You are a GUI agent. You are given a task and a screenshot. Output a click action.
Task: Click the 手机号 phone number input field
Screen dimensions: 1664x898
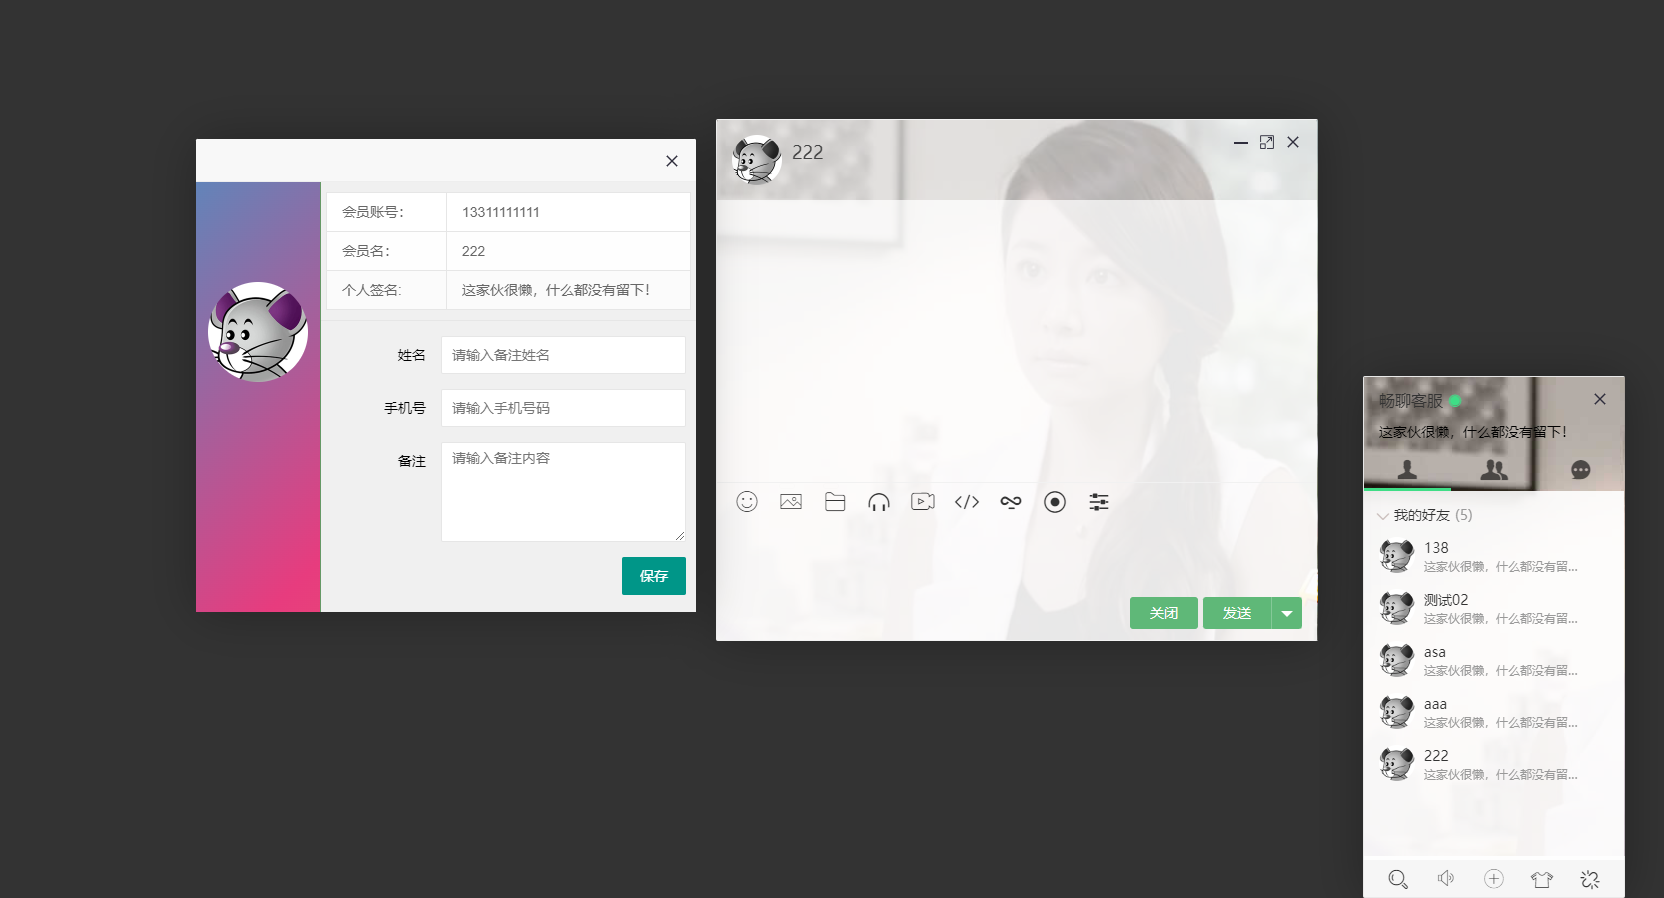point(563,408)
